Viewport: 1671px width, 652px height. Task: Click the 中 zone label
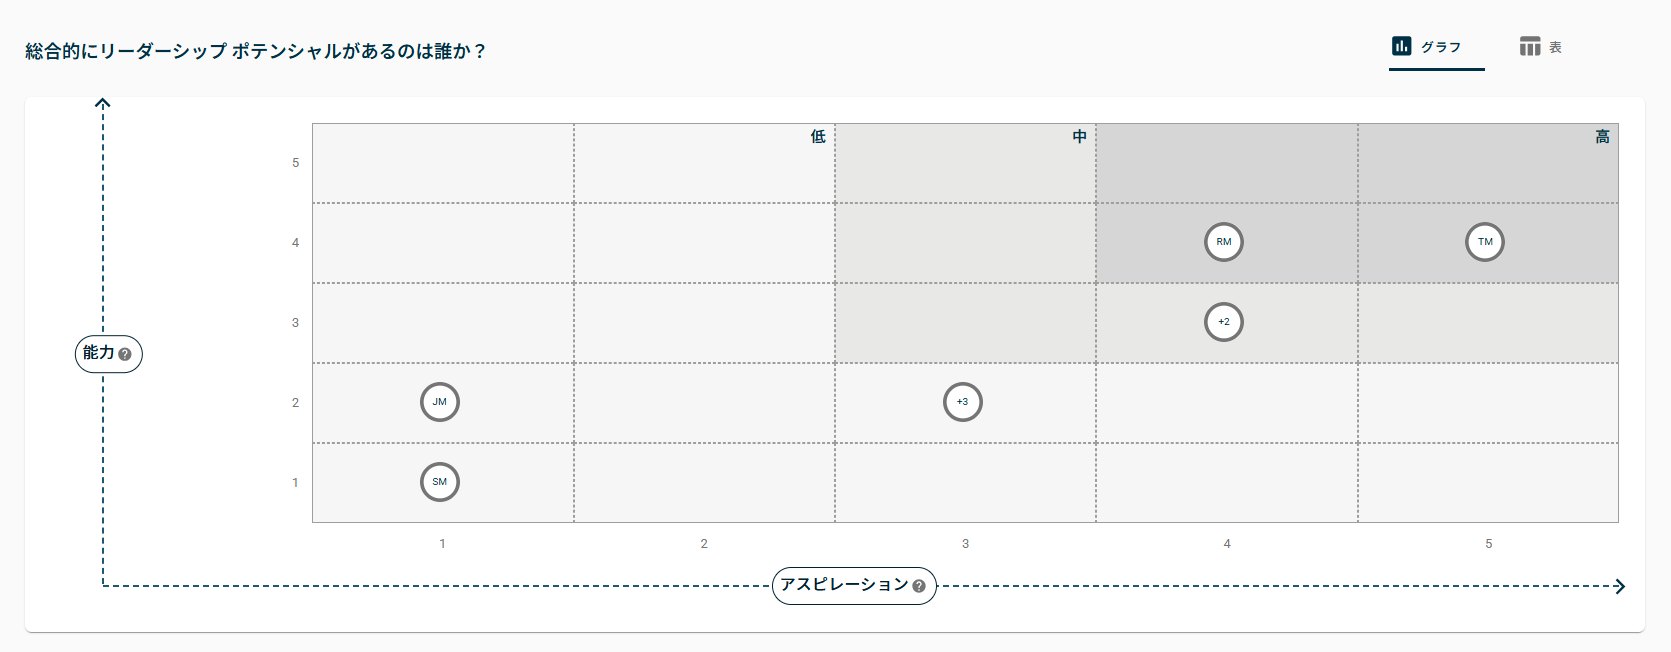[1079, 136]
